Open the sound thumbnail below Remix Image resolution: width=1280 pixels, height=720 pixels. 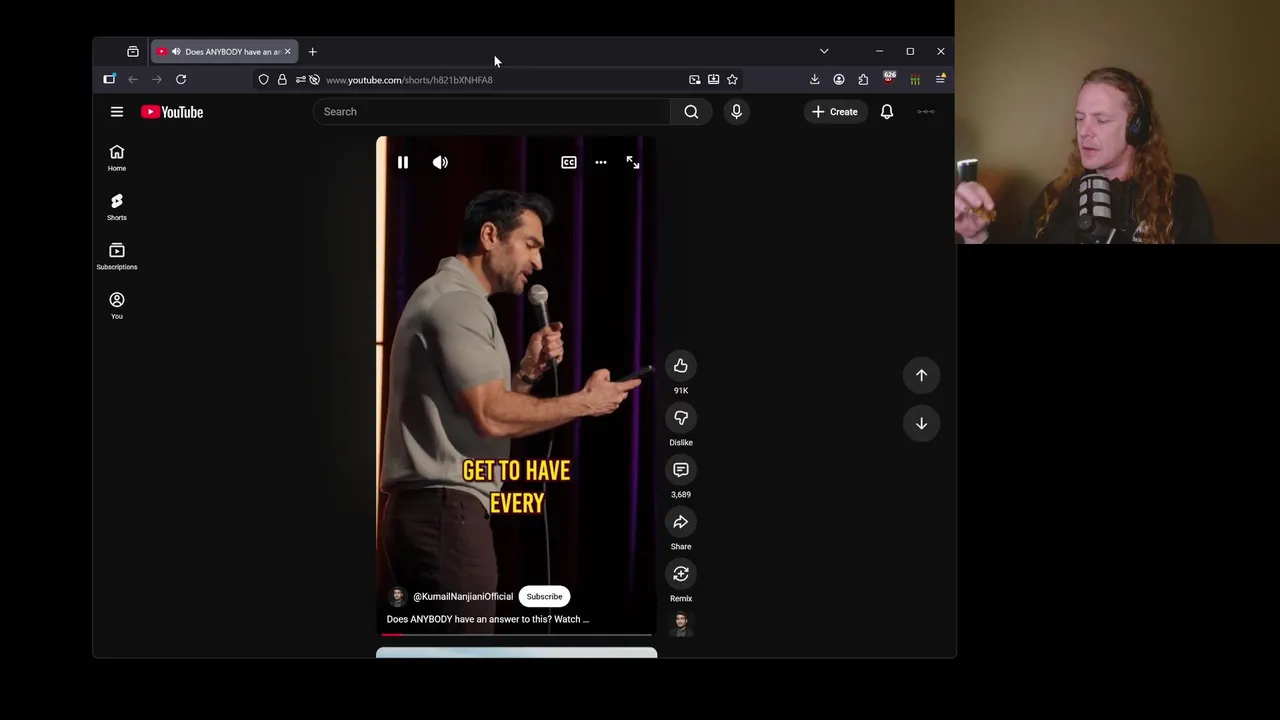tap(681, 624)
